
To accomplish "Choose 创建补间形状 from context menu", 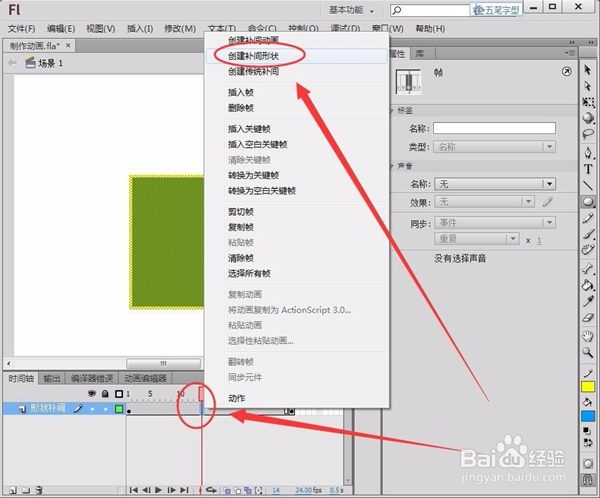I will click(296, 56).
